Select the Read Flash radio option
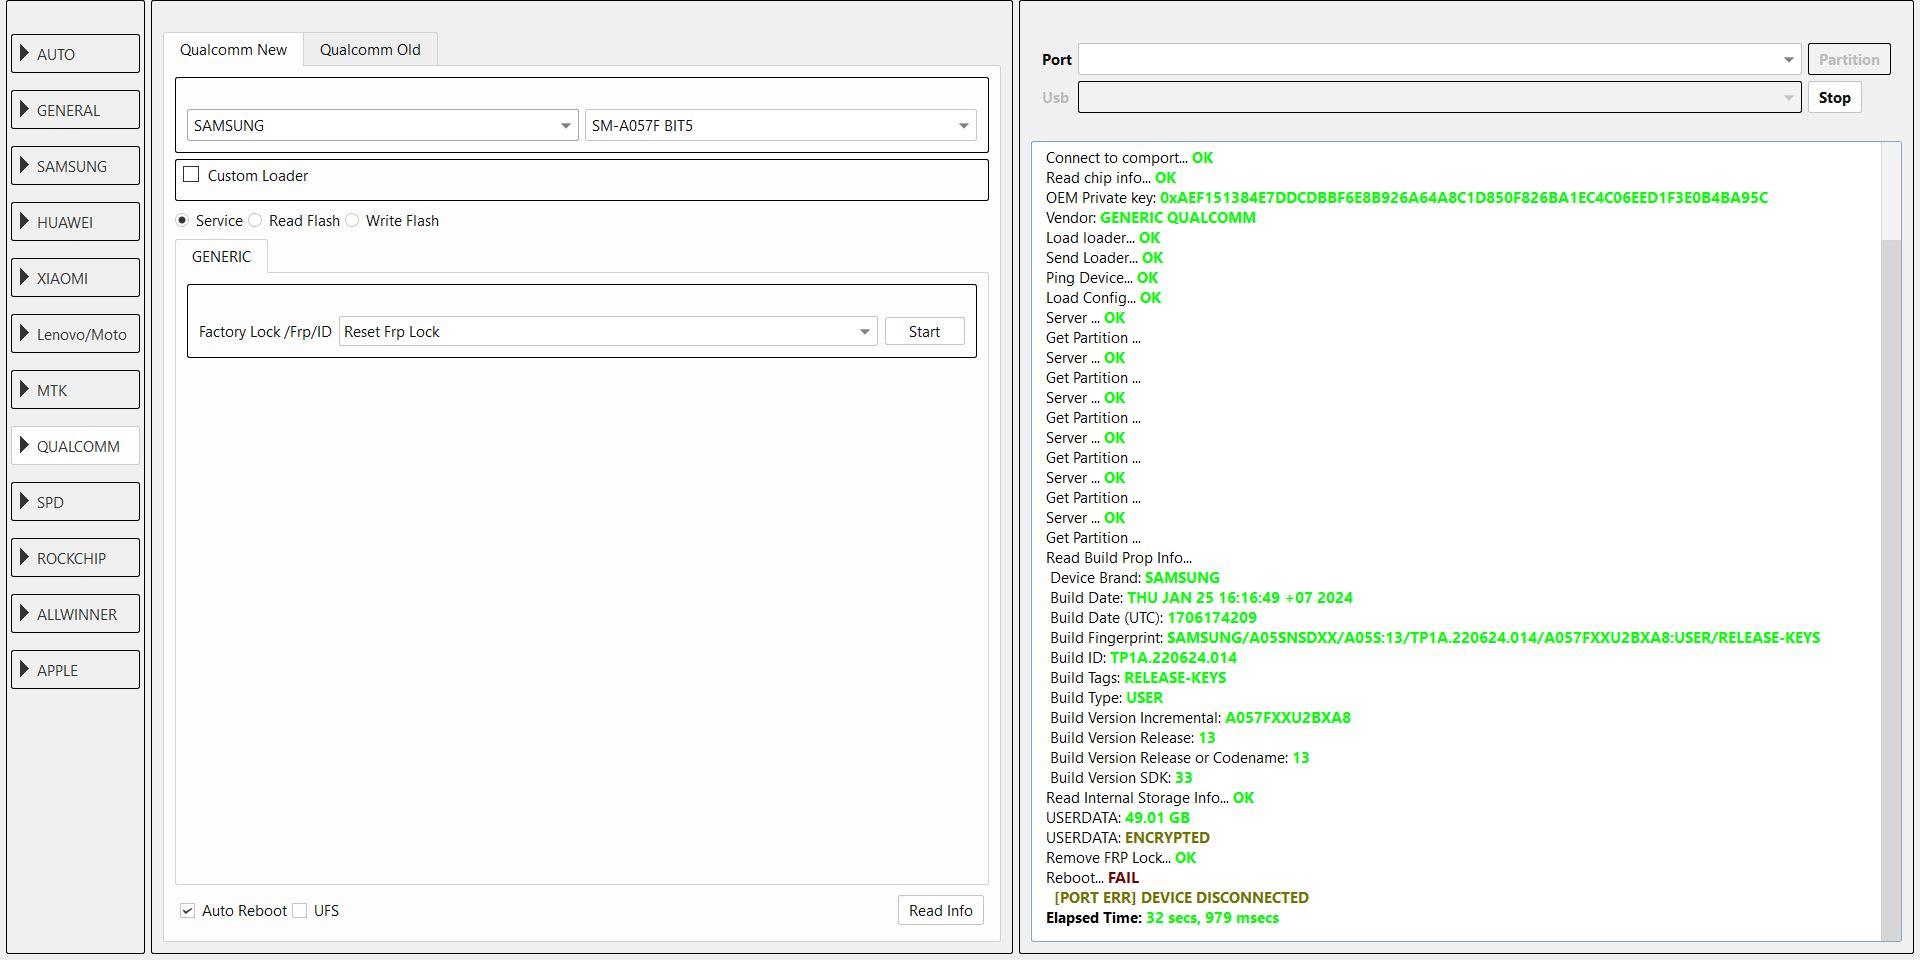Viewport: 1920px width, 960px height. tap(256, 221)
